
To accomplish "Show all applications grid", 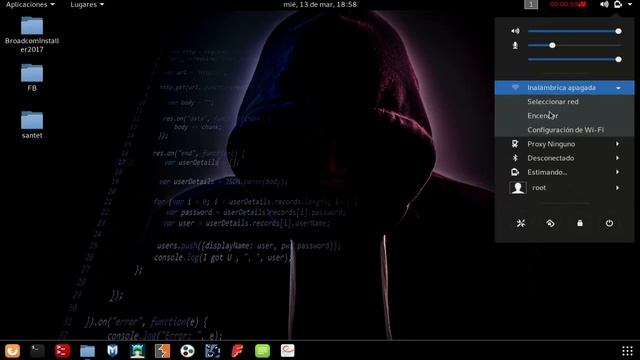I will click(x=627, y=351).
